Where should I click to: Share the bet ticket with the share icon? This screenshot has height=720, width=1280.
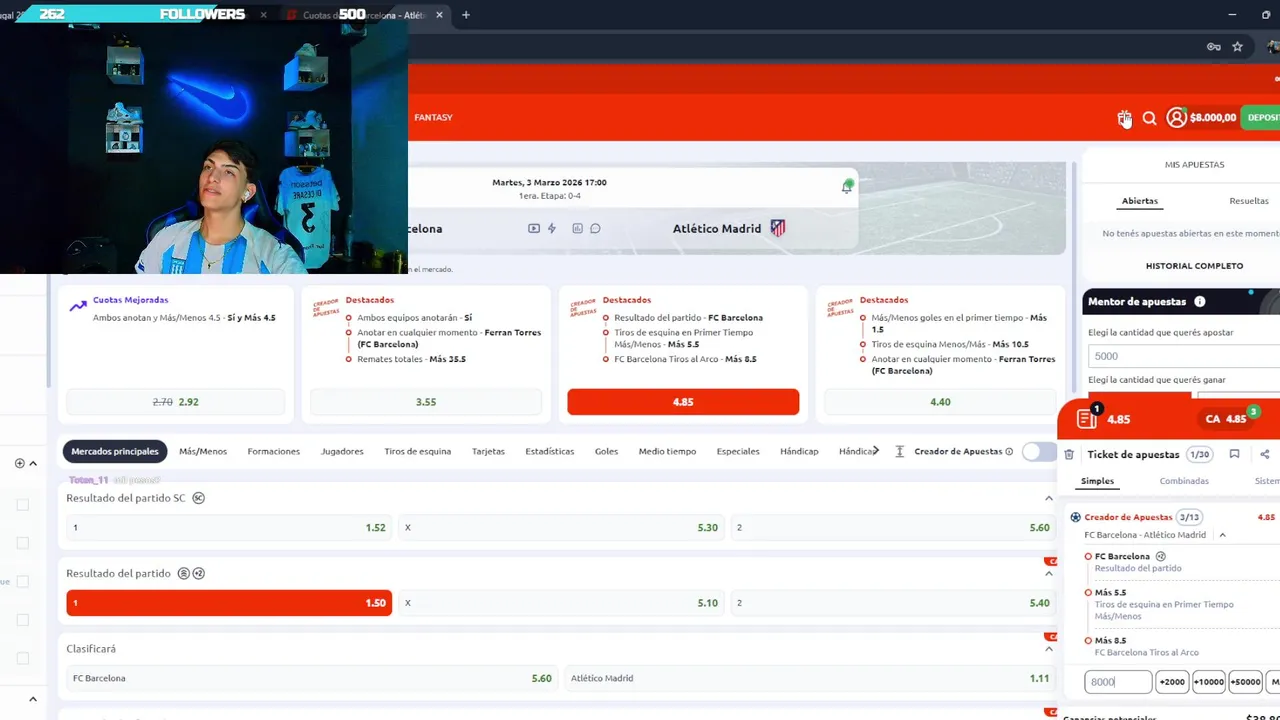coord(1265,454)
